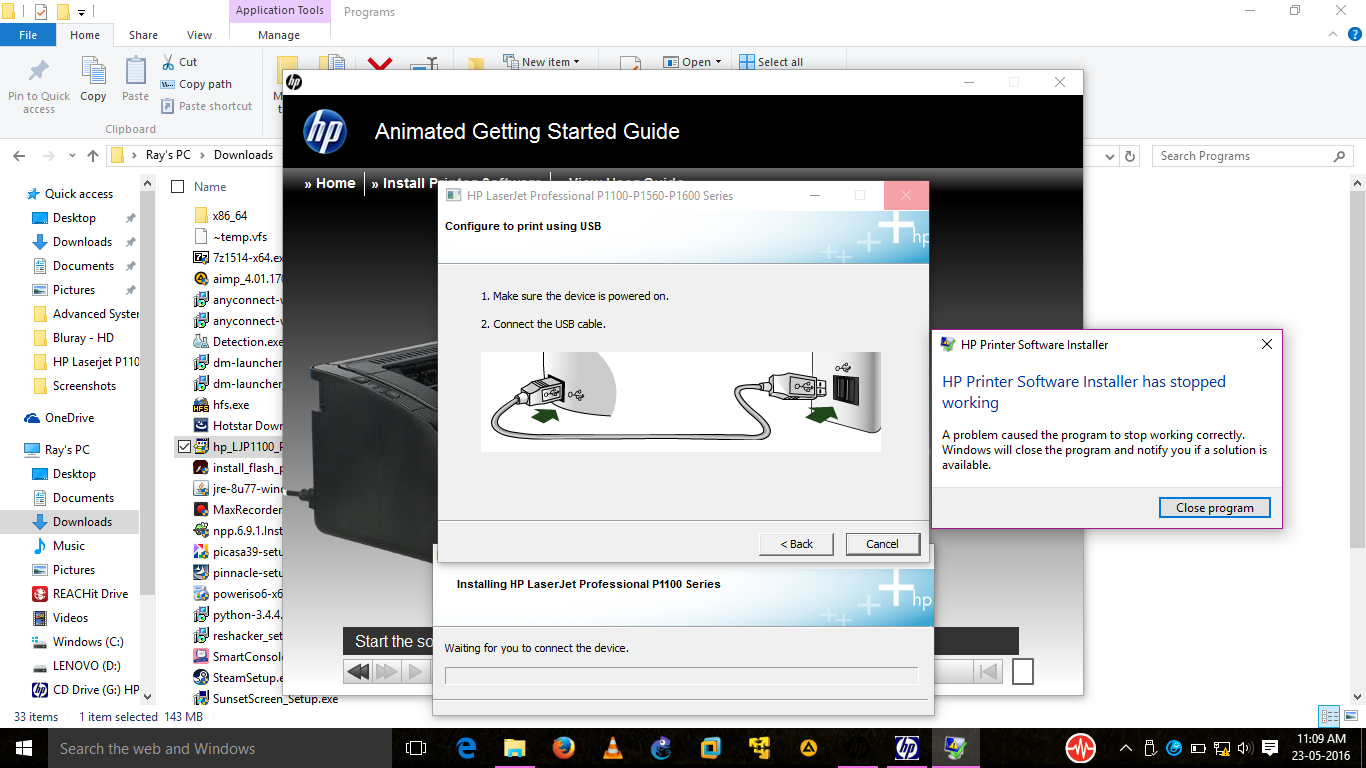Switch to the Share ribbon tab
1366x768 pixels.
point(143,35)
